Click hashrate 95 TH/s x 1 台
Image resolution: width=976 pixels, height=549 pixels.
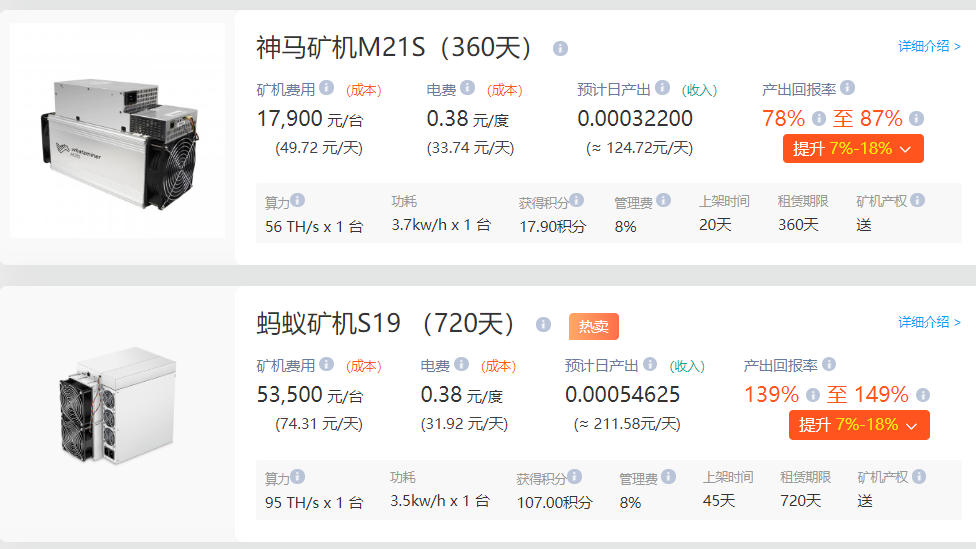click(314, 502)
